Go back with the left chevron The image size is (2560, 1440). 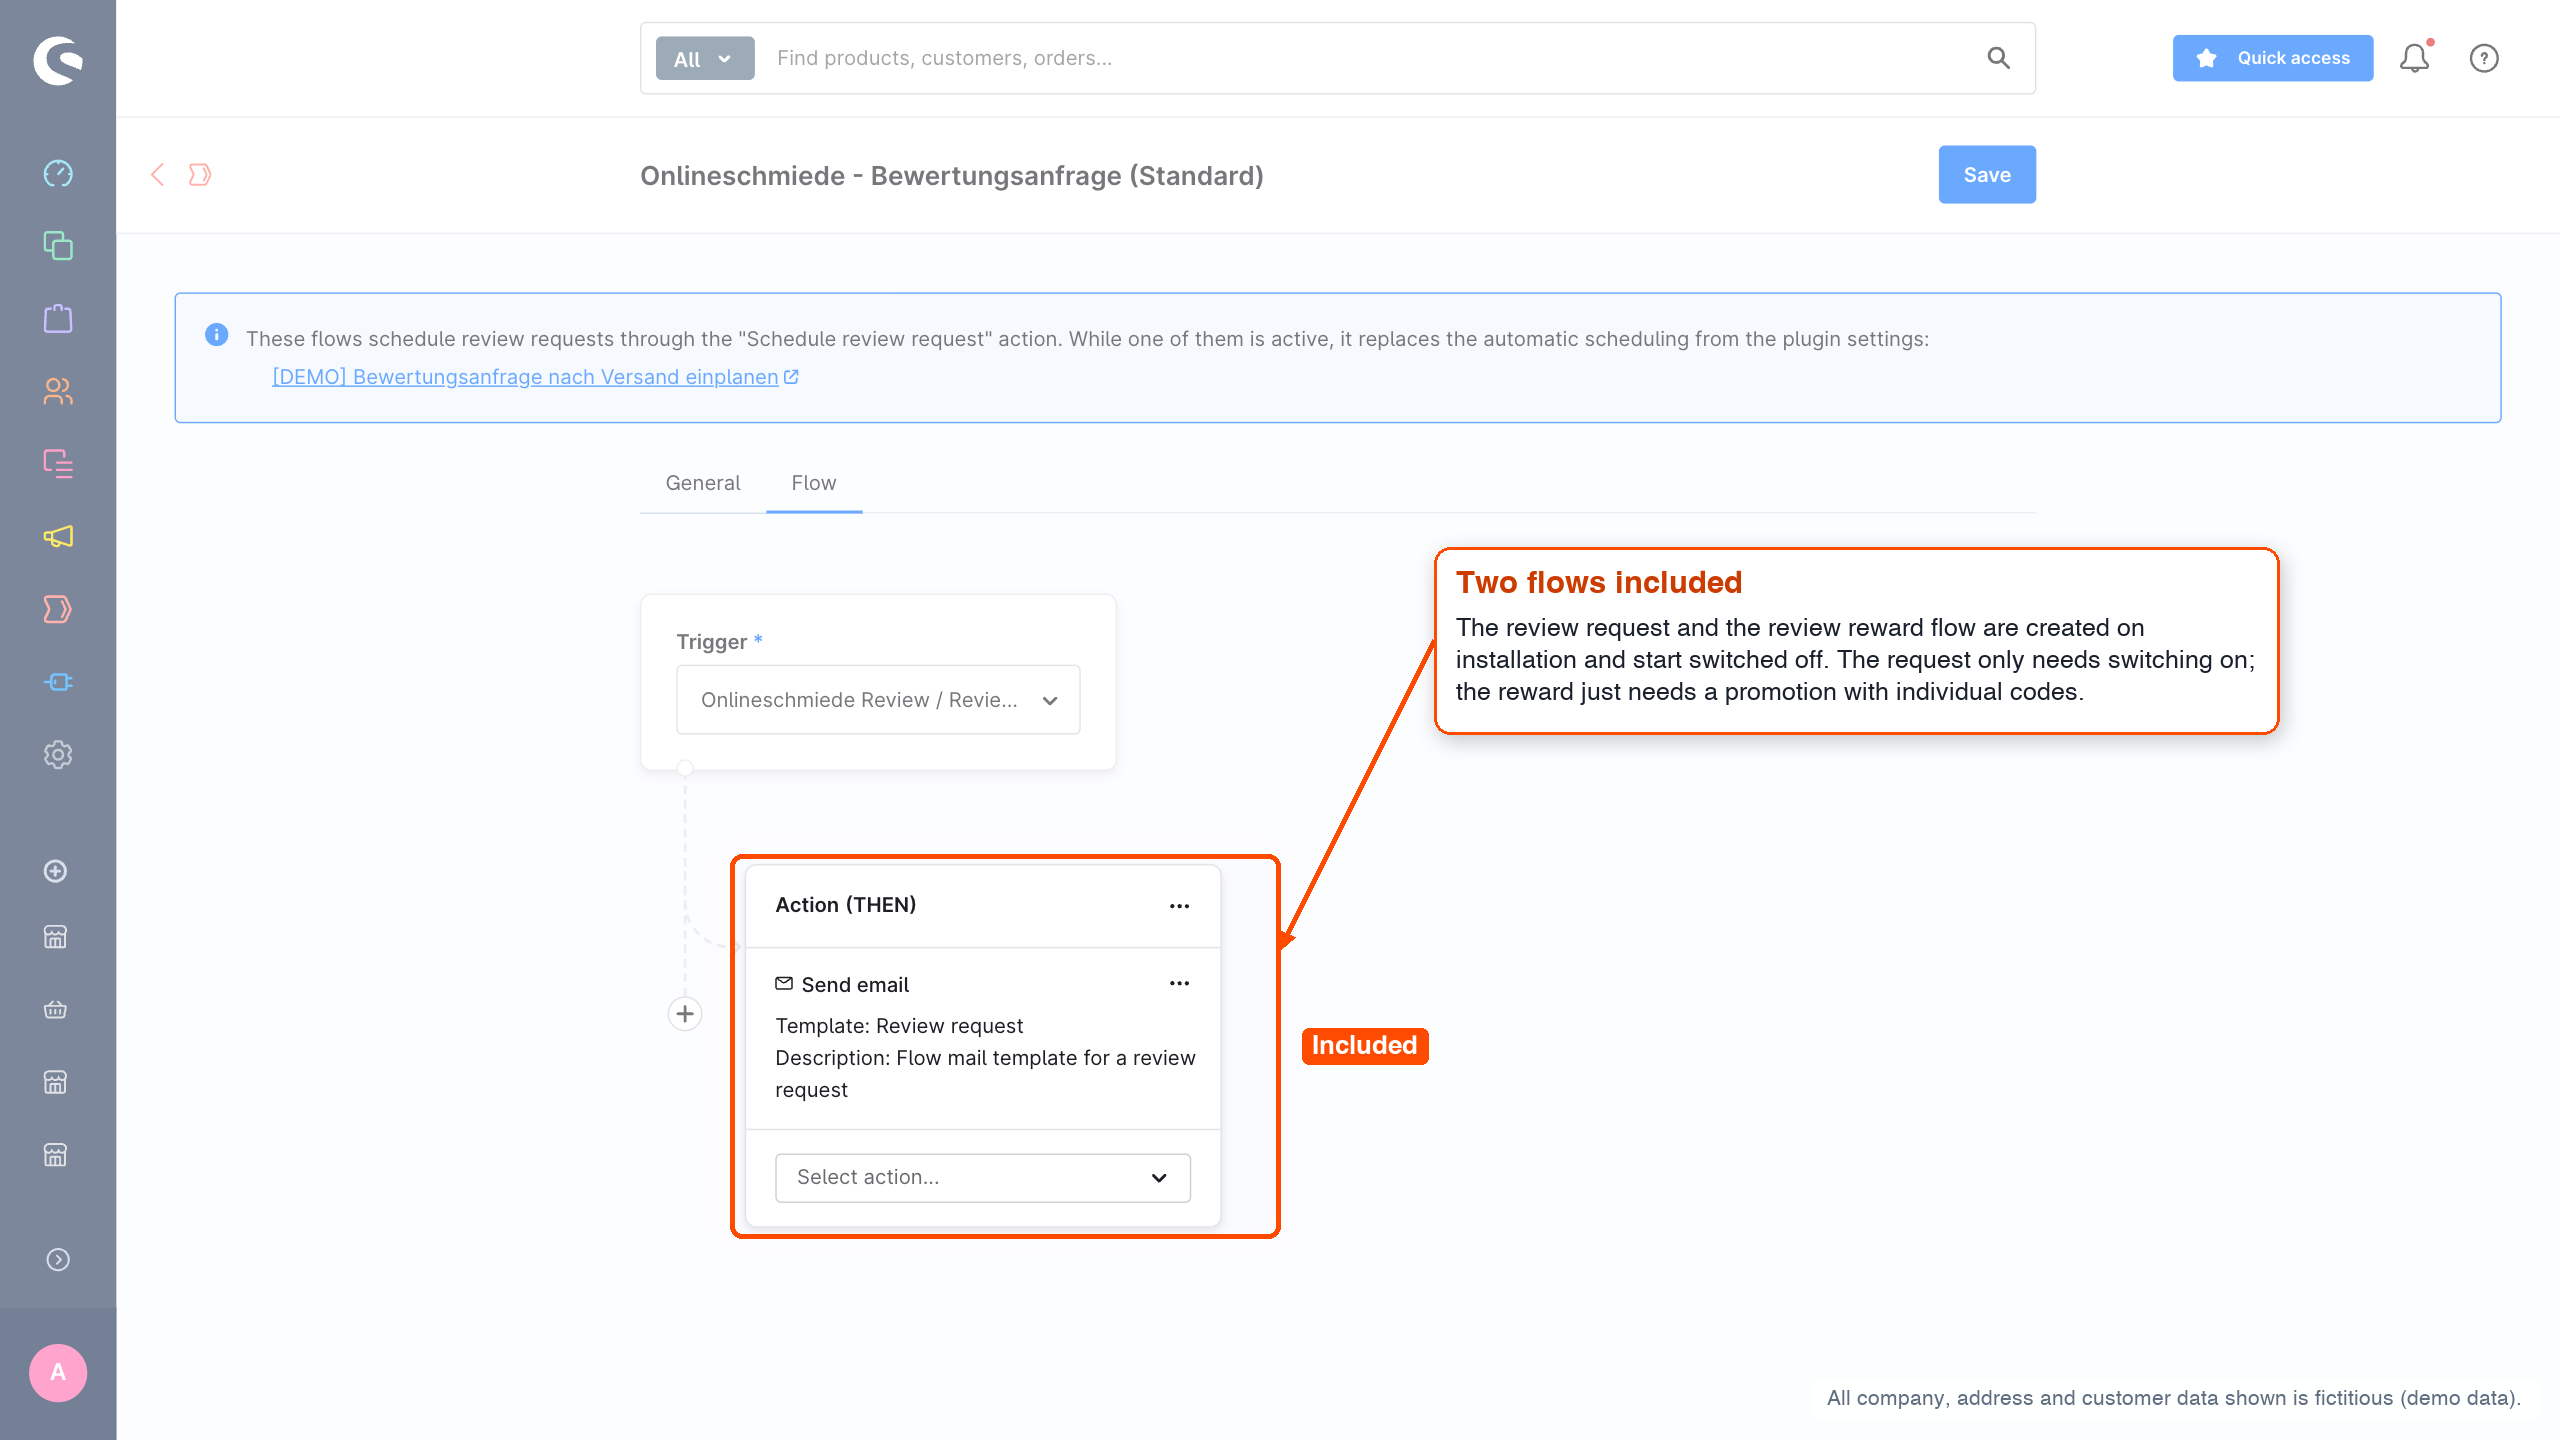pos(157,175)
